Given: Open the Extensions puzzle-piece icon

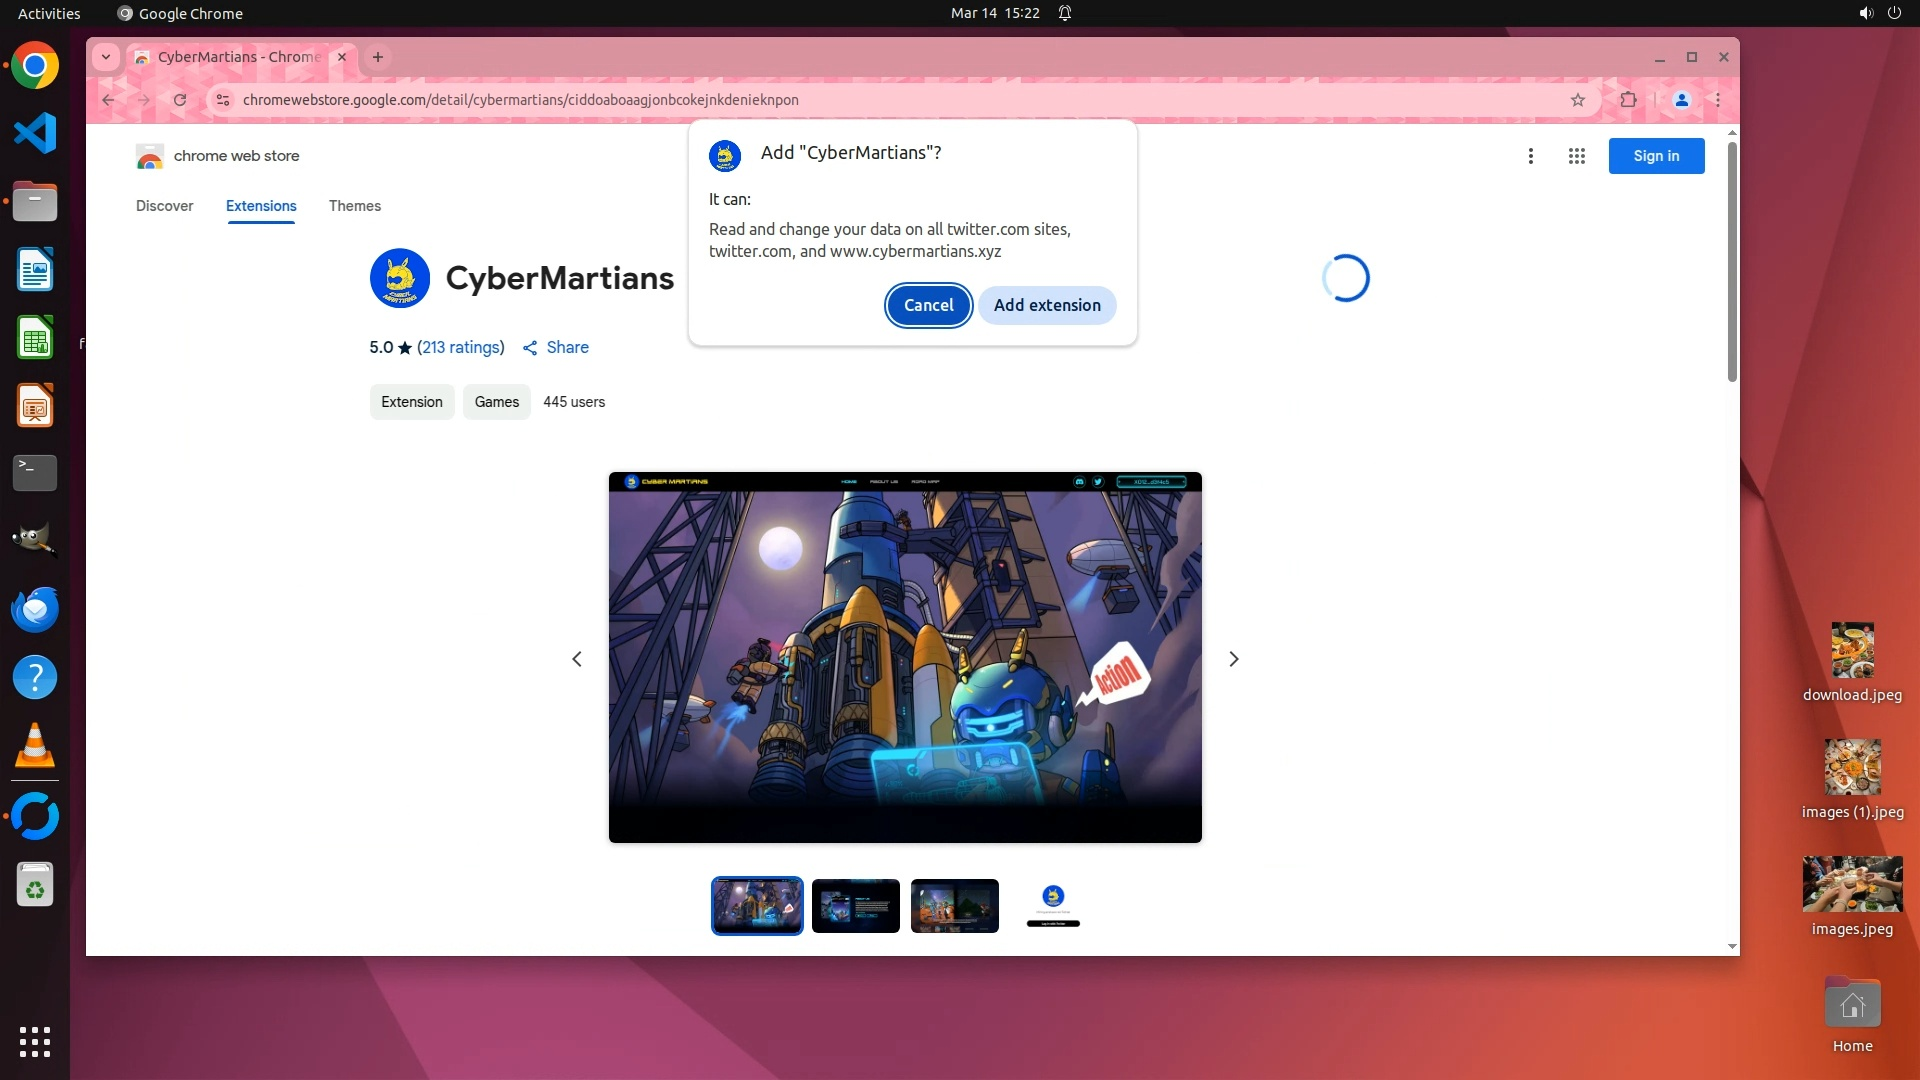Looking at the screenshot, I should click(1629, 100).
